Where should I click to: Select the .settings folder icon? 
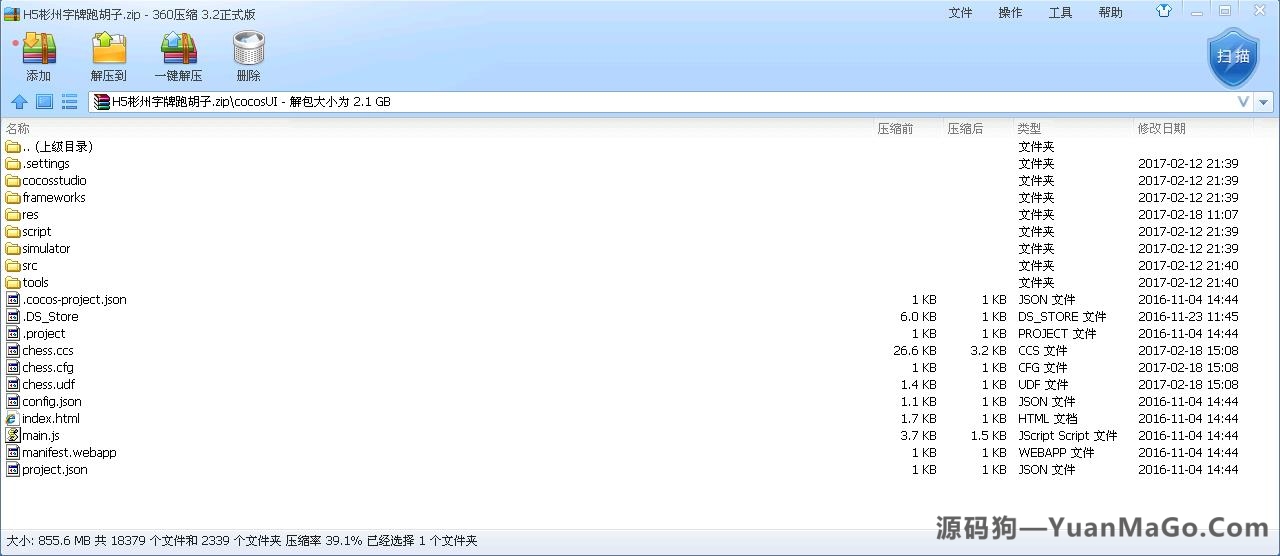tap(13, 163)
